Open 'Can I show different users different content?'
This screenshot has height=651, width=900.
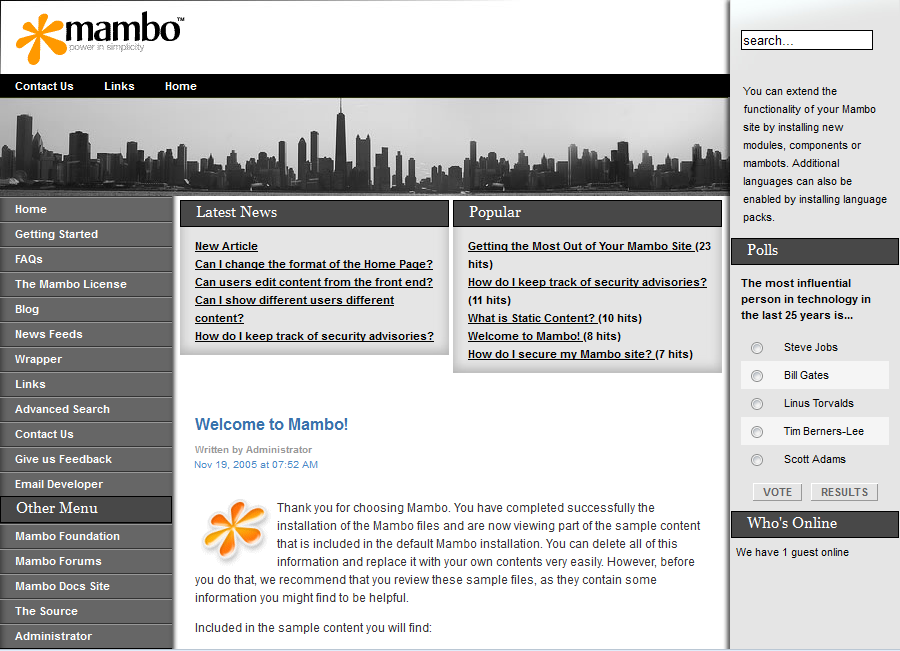[x=294, y=309]
